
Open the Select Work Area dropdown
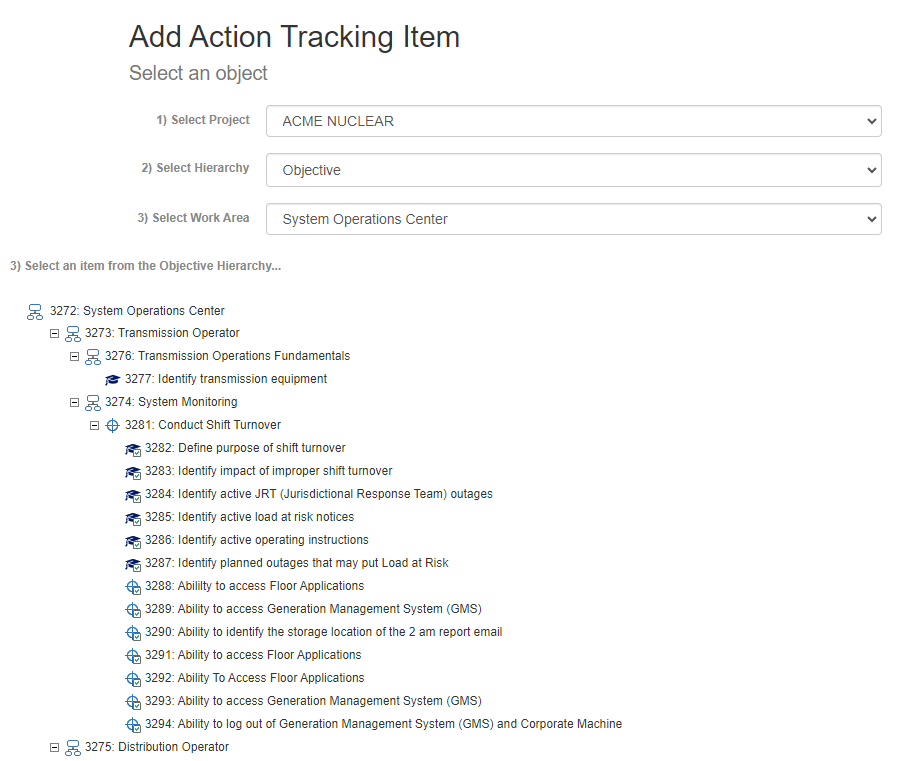click(573, 219)
